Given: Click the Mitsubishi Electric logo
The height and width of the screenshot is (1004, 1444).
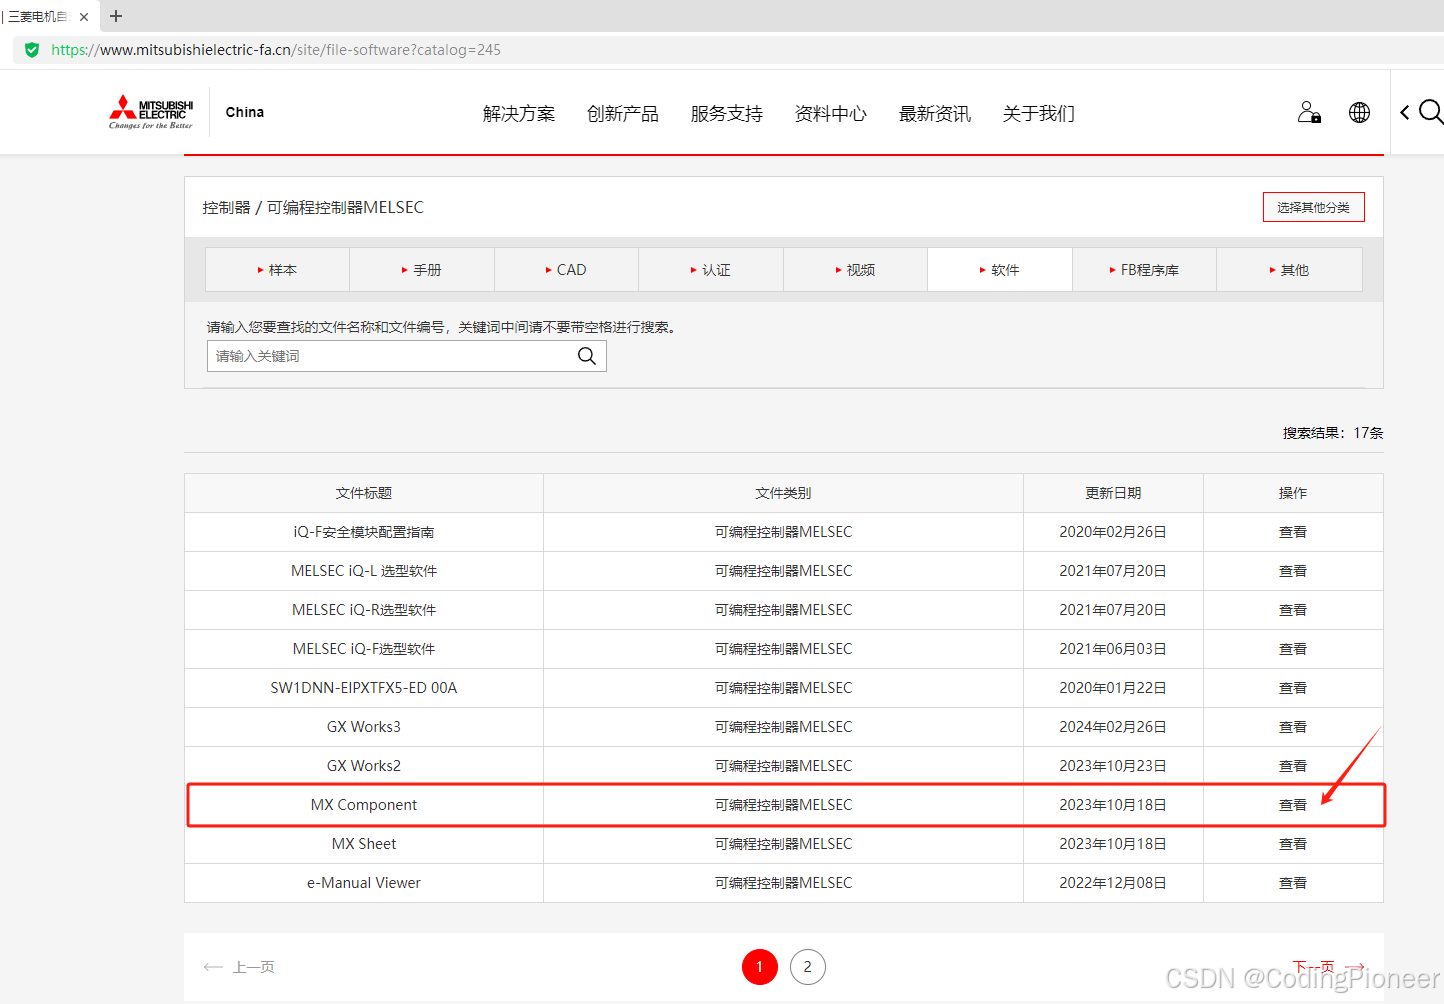Looking at the screenshot, I should pyautogui.click(x=149, y=111).
